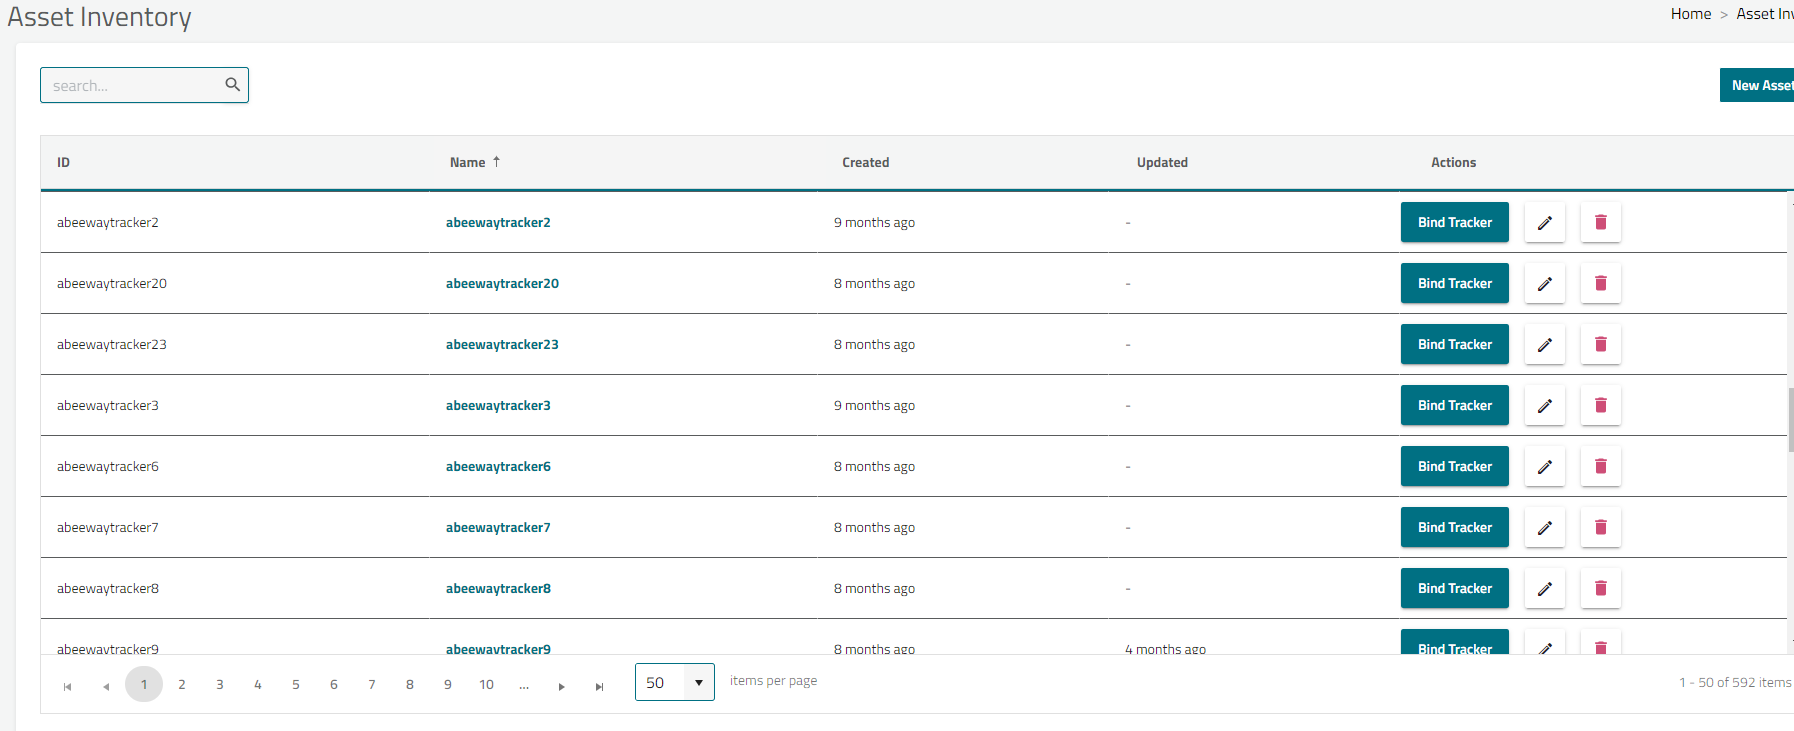Click Bind Tracker for abeewaytracker8
The height and width of the screenshot is (731, 1794).
tap(1454, 589)
